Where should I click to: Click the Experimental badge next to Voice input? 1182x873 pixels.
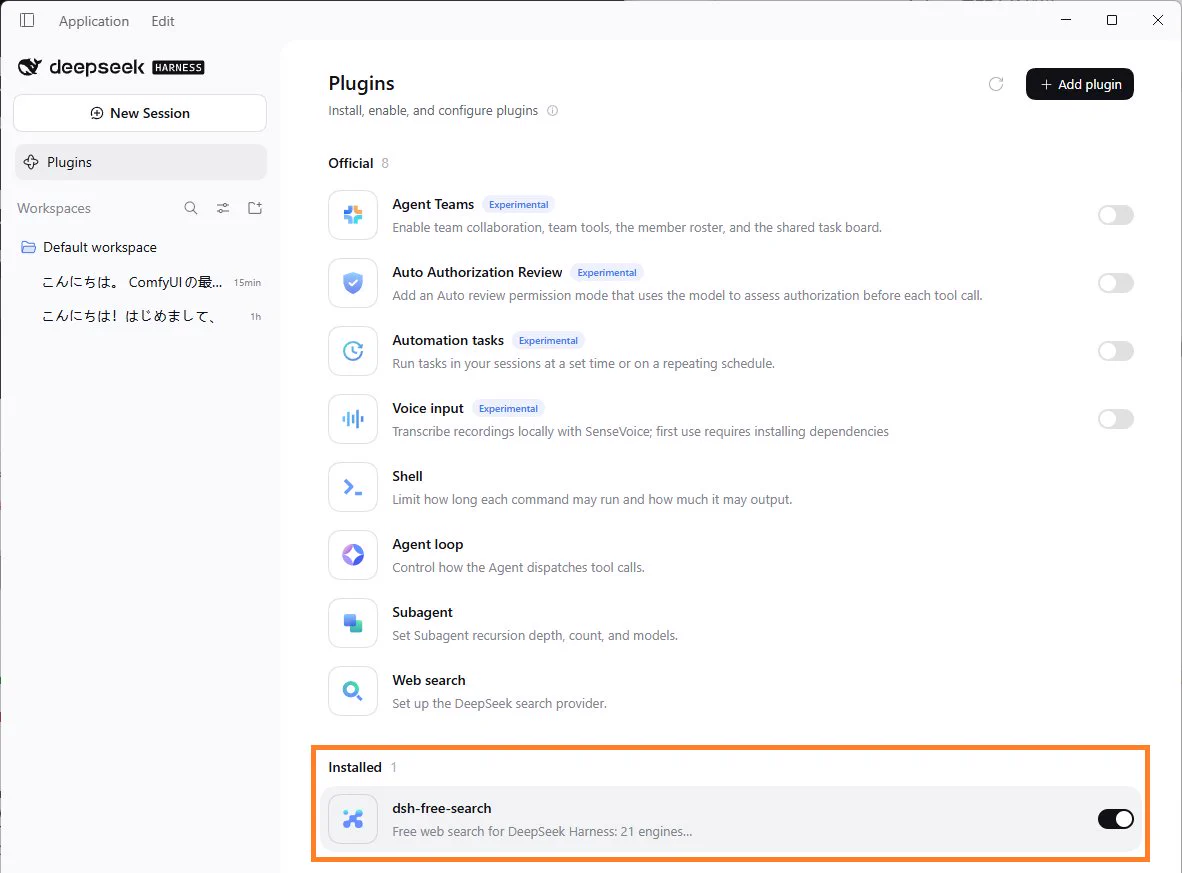click(508, 409)
